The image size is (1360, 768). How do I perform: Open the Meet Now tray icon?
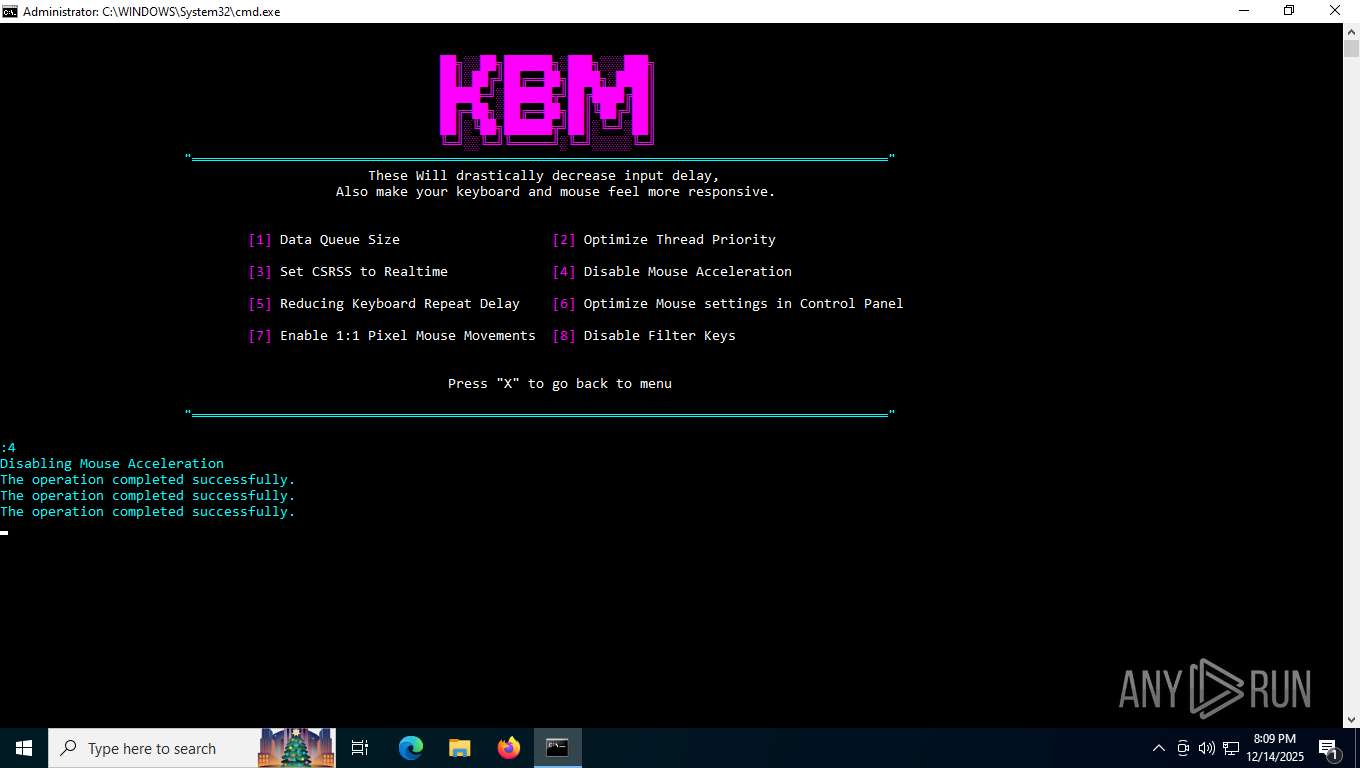(1183, 748)
